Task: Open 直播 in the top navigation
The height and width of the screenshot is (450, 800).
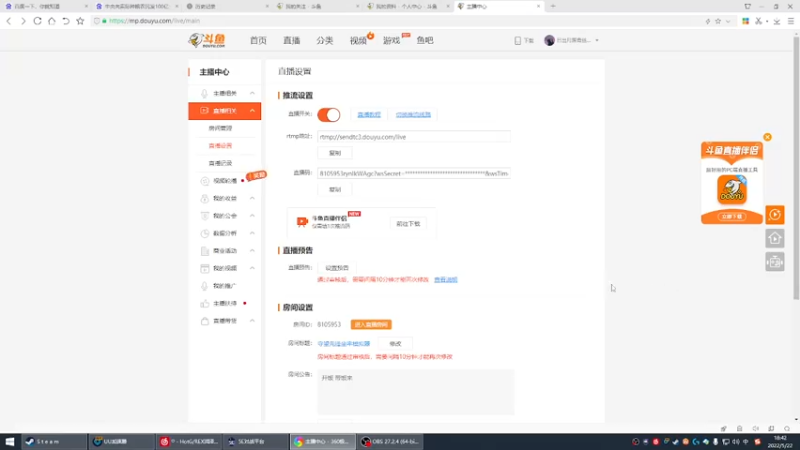Action: (x=291, y=40)
